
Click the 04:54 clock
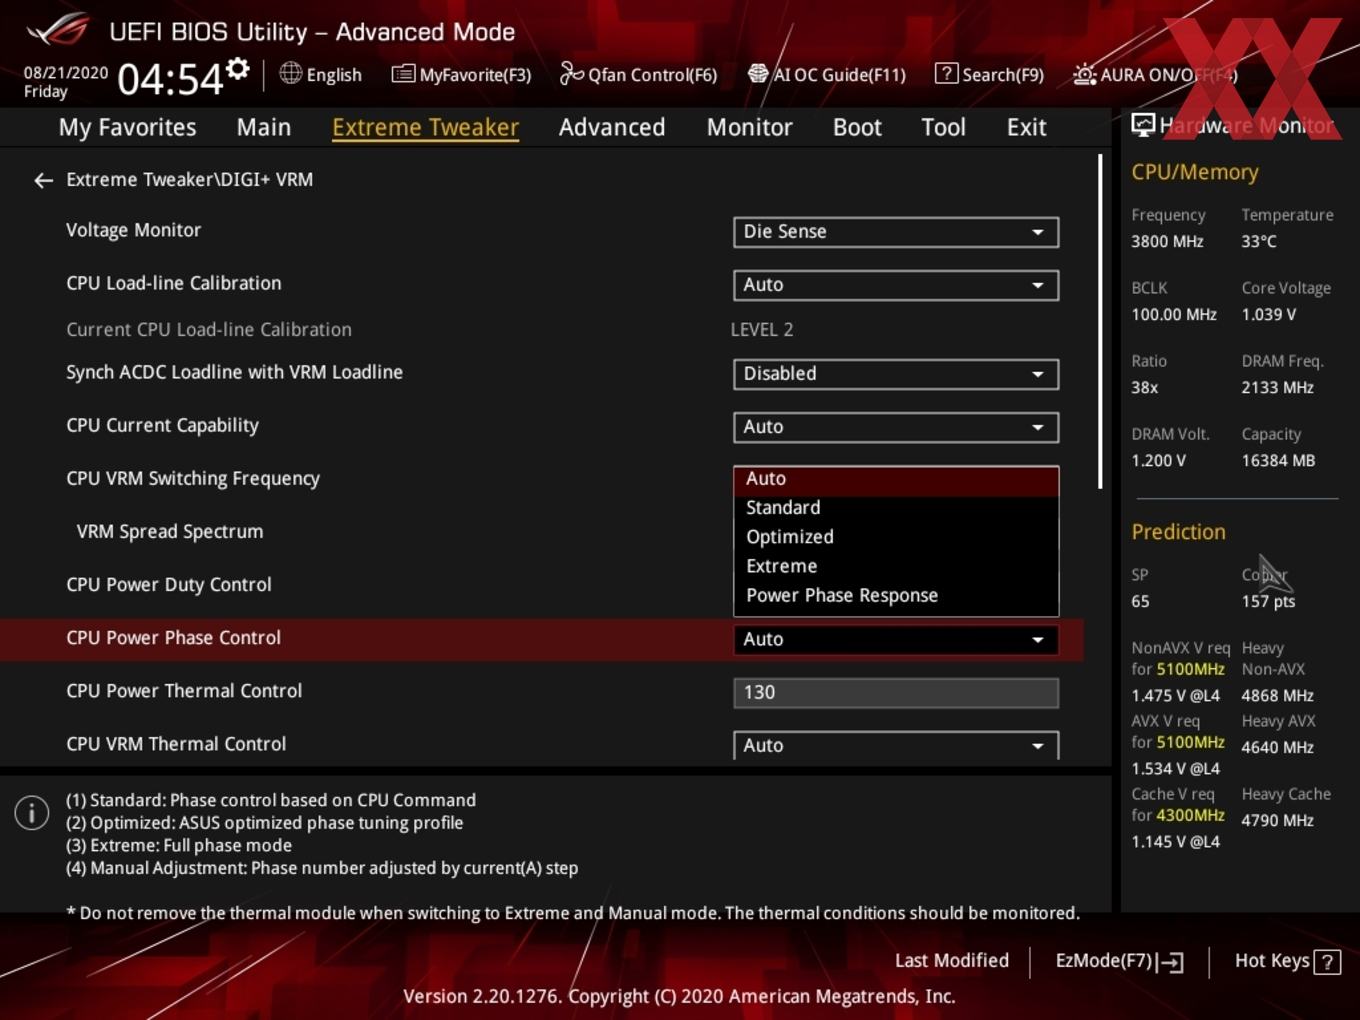170,79
